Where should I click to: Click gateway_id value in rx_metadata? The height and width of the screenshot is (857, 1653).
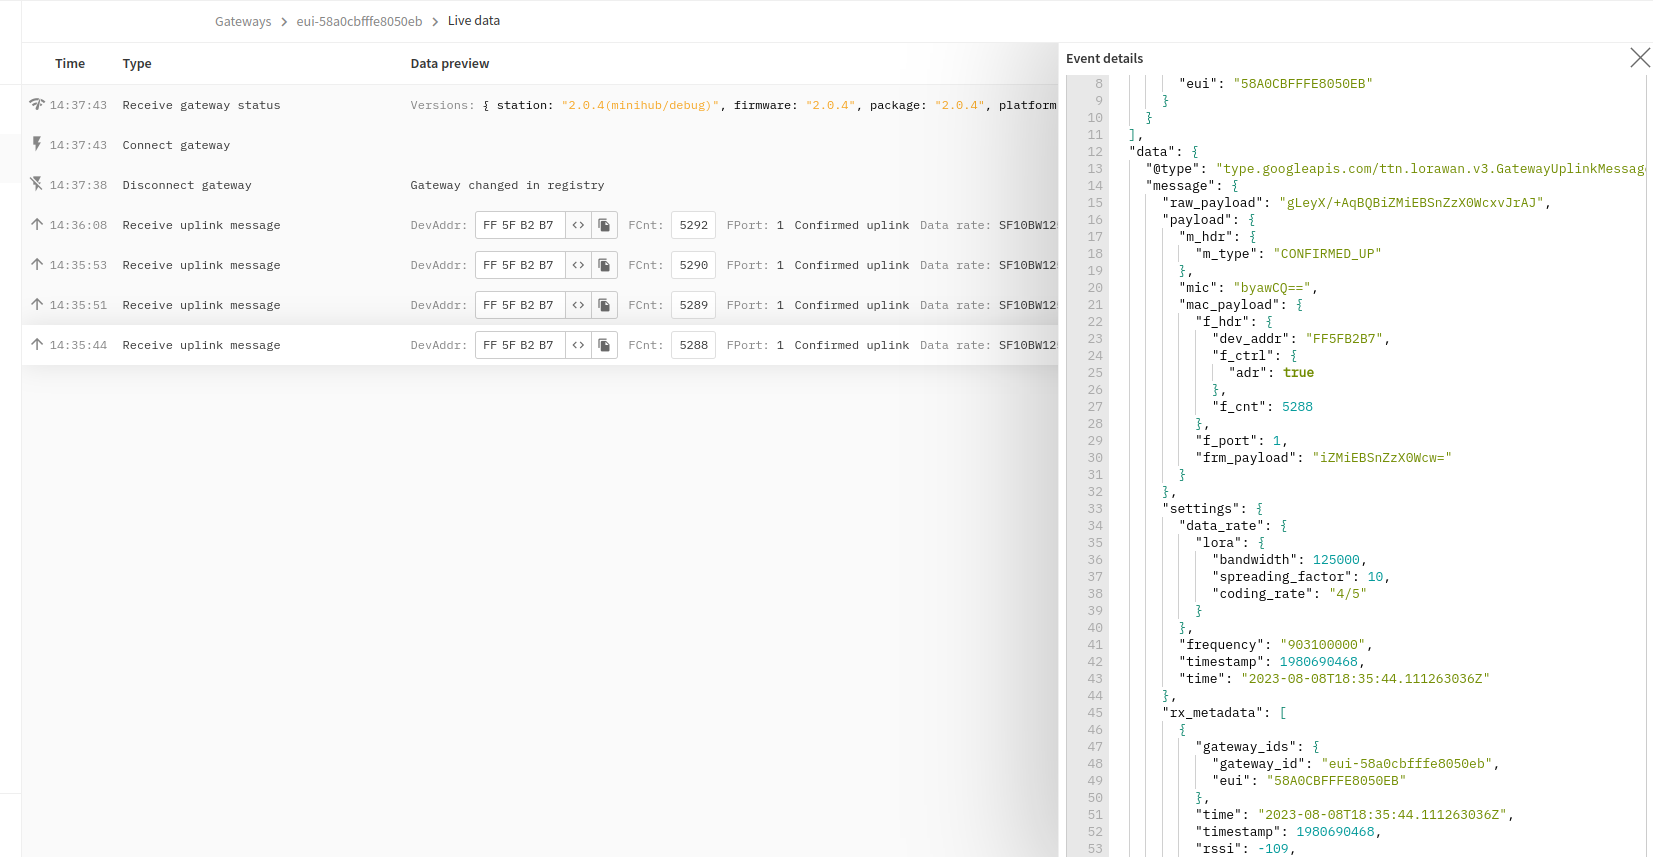coord(1408,764)
